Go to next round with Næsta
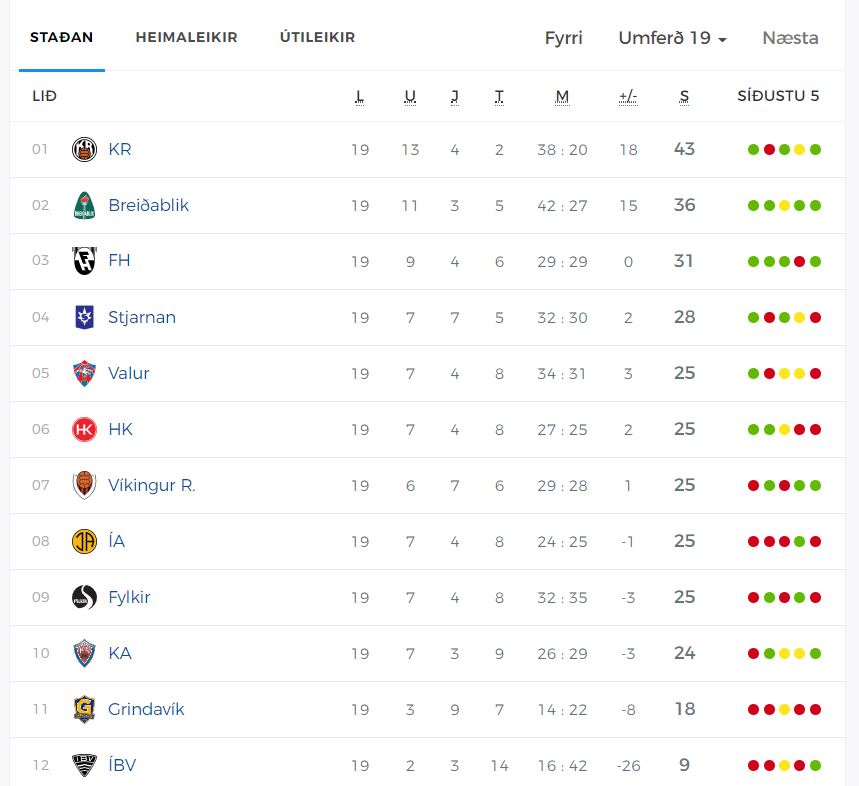This screenshot has width=859, height=786. 791,38
